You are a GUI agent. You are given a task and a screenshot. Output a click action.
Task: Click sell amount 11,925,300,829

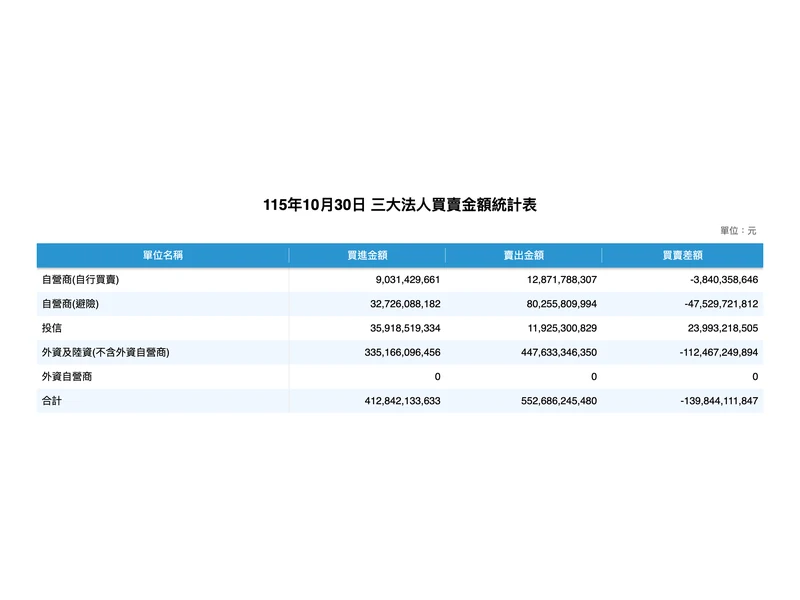coord(562,328)
